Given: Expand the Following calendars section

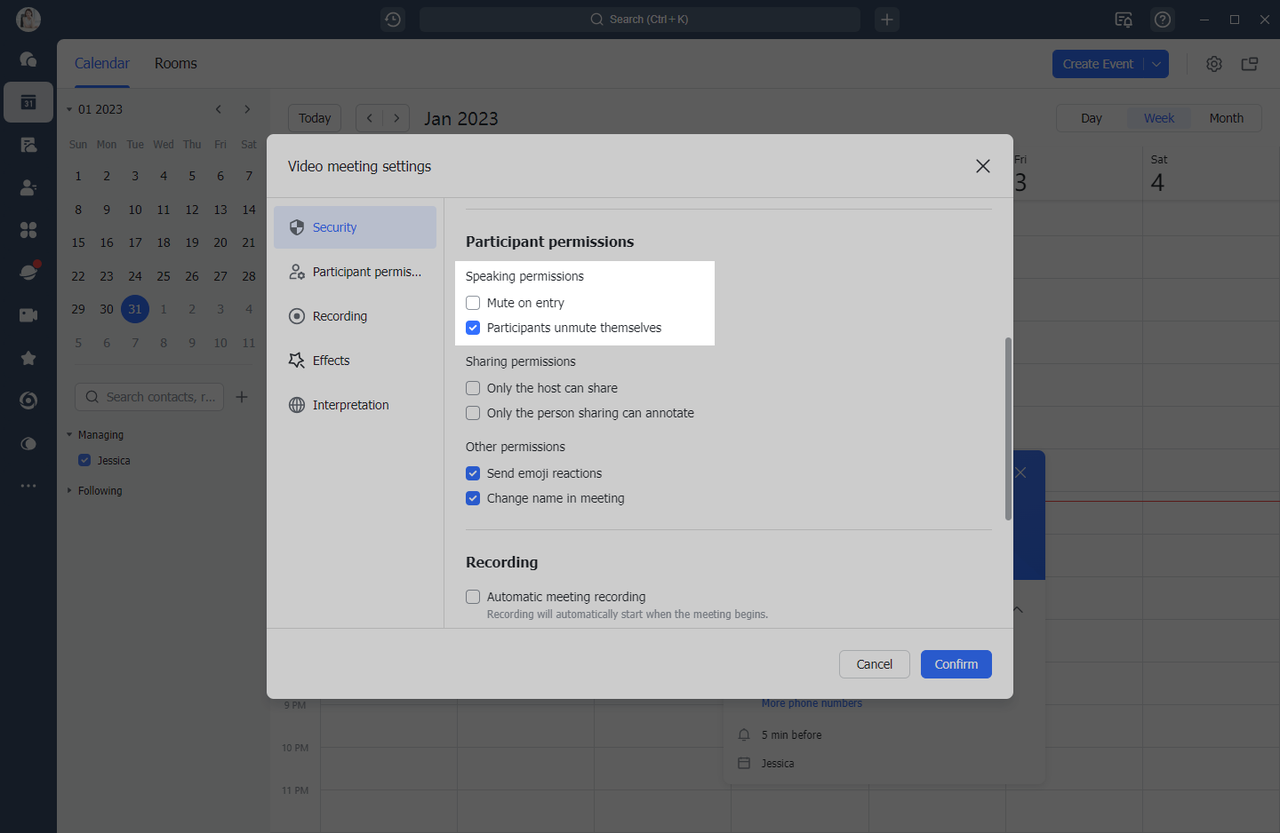Looking at the screenshot, I should click(70, 491).
